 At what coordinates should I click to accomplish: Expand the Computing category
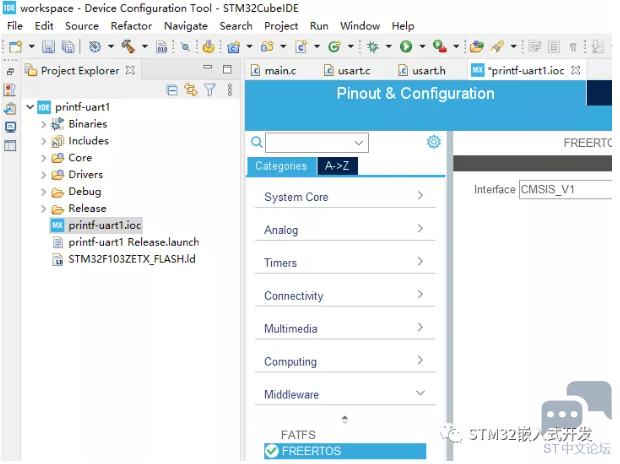(x=345, y=361)
